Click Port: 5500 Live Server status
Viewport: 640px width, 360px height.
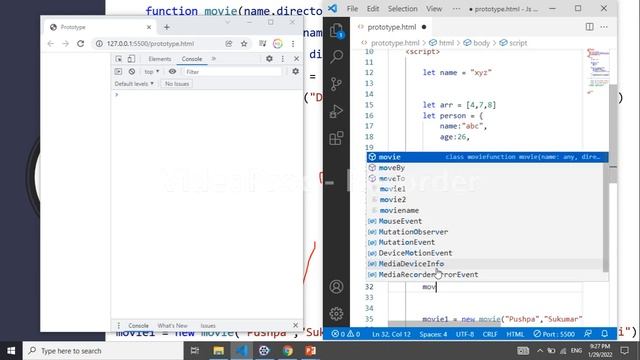point(554,334)
